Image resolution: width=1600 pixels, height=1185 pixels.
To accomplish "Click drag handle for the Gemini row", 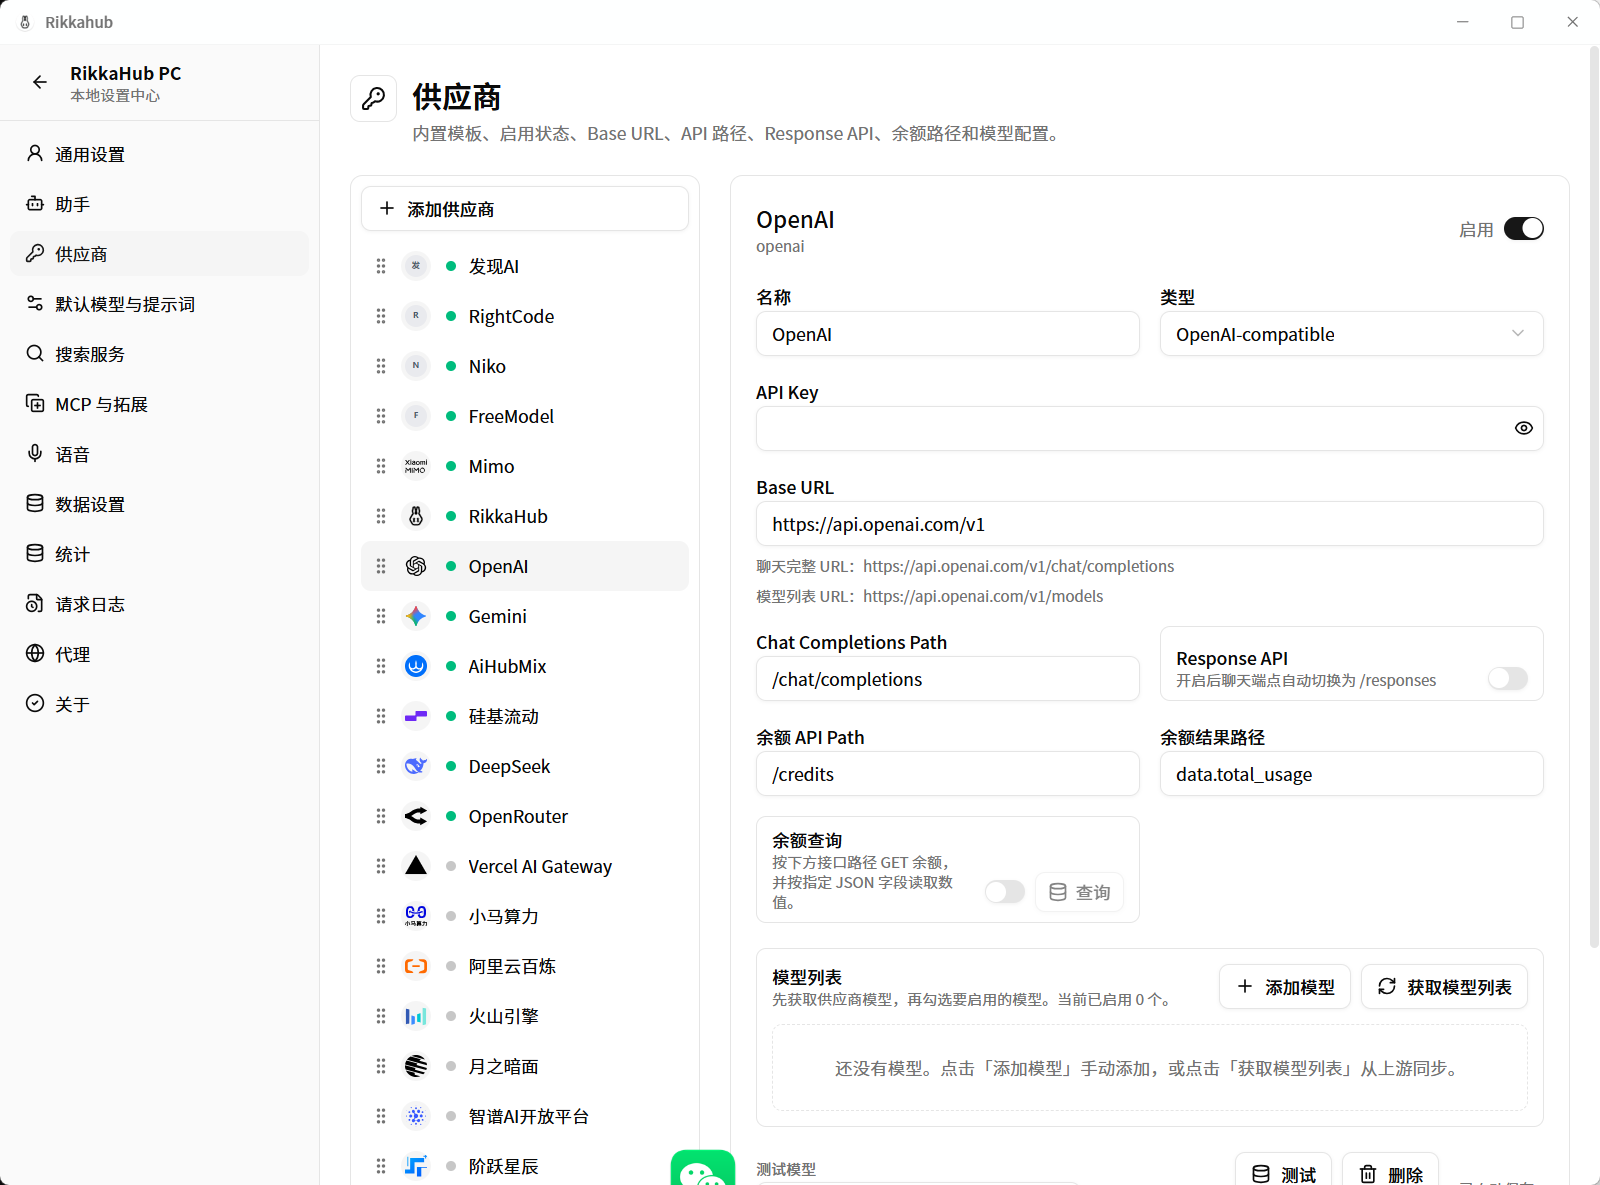I will coord(381,616).
